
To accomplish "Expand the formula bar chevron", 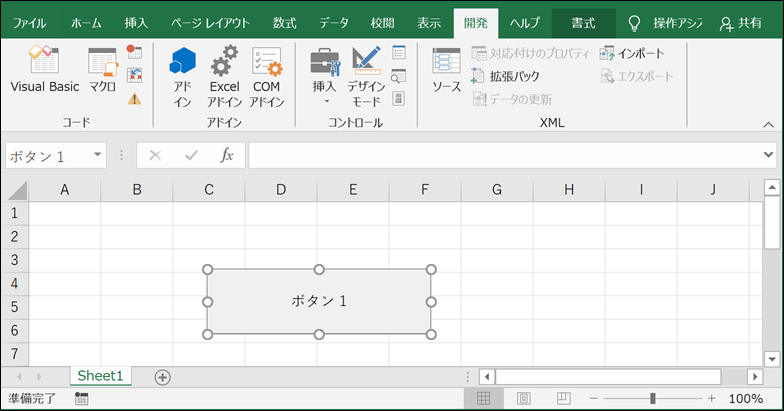I will (x=768, y=155).
